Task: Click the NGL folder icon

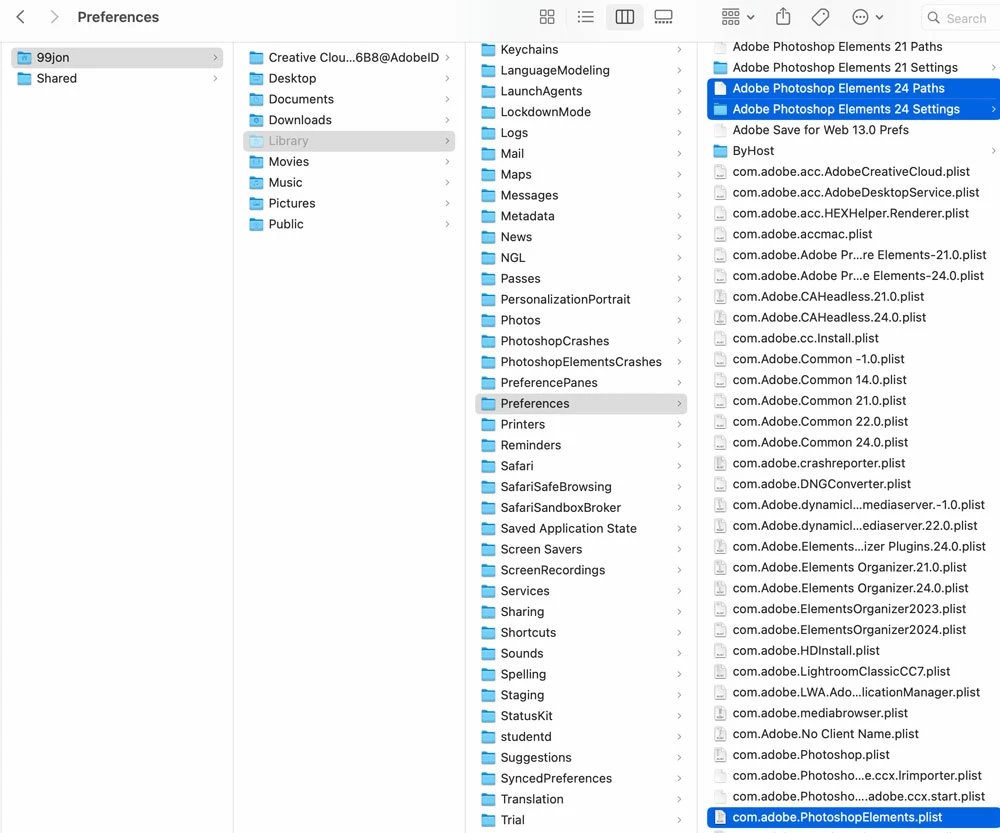Action: (x=489, y=258)
